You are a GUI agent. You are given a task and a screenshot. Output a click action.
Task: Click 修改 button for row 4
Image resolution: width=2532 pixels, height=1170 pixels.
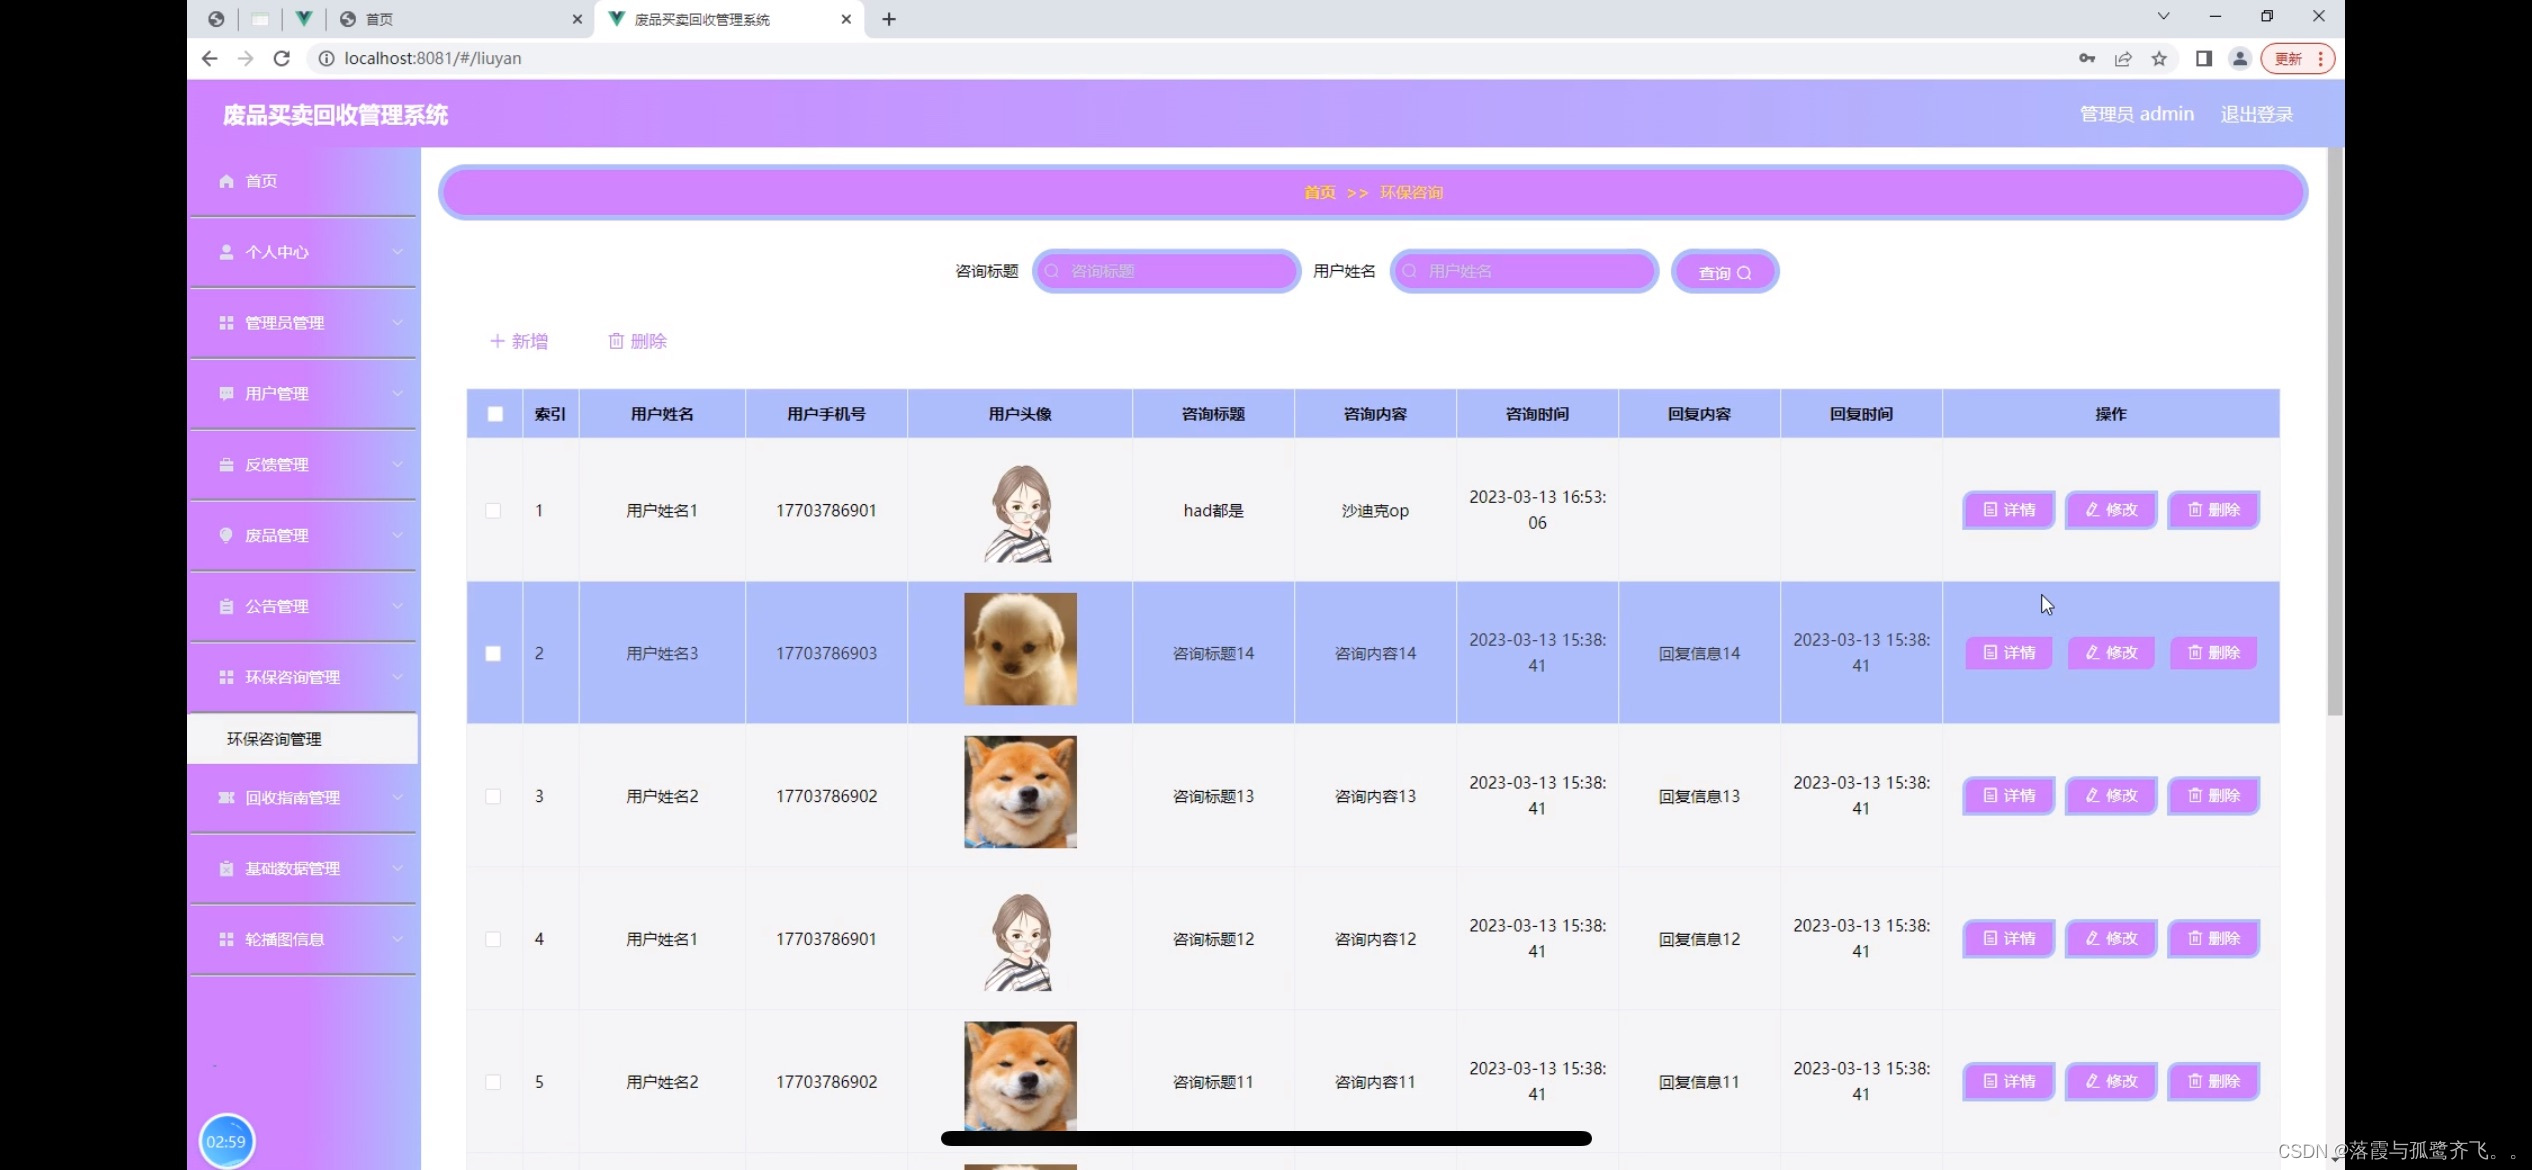click(x=2111, y=938)
